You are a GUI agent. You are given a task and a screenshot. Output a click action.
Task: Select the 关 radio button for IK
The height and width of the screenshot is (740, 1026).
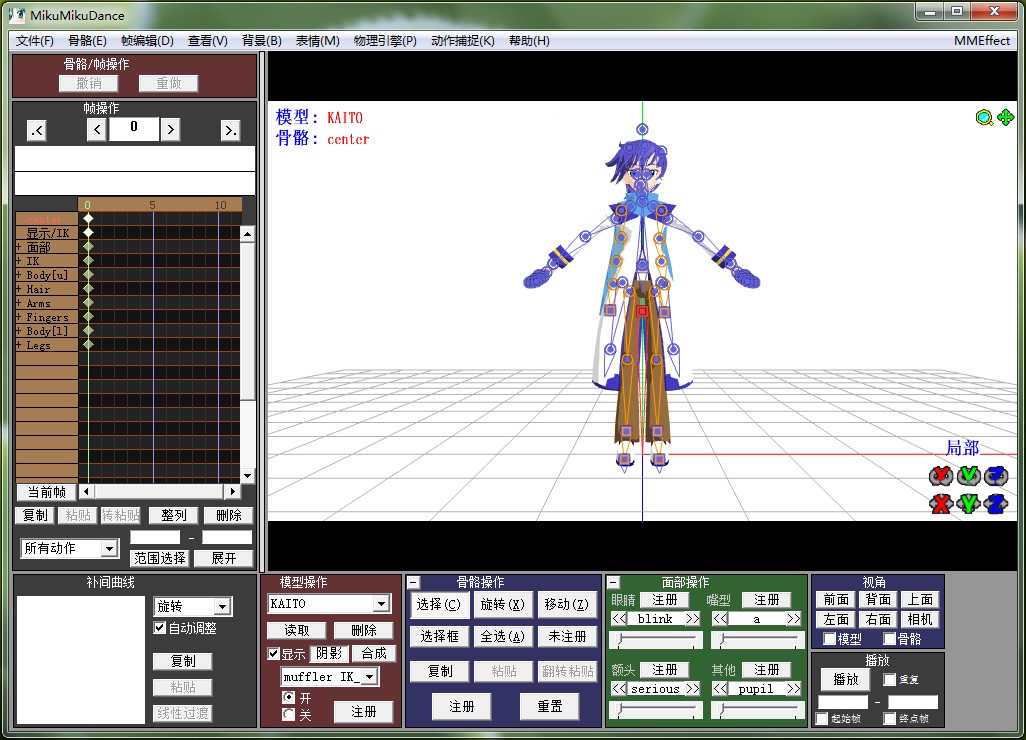click(288, 714)
